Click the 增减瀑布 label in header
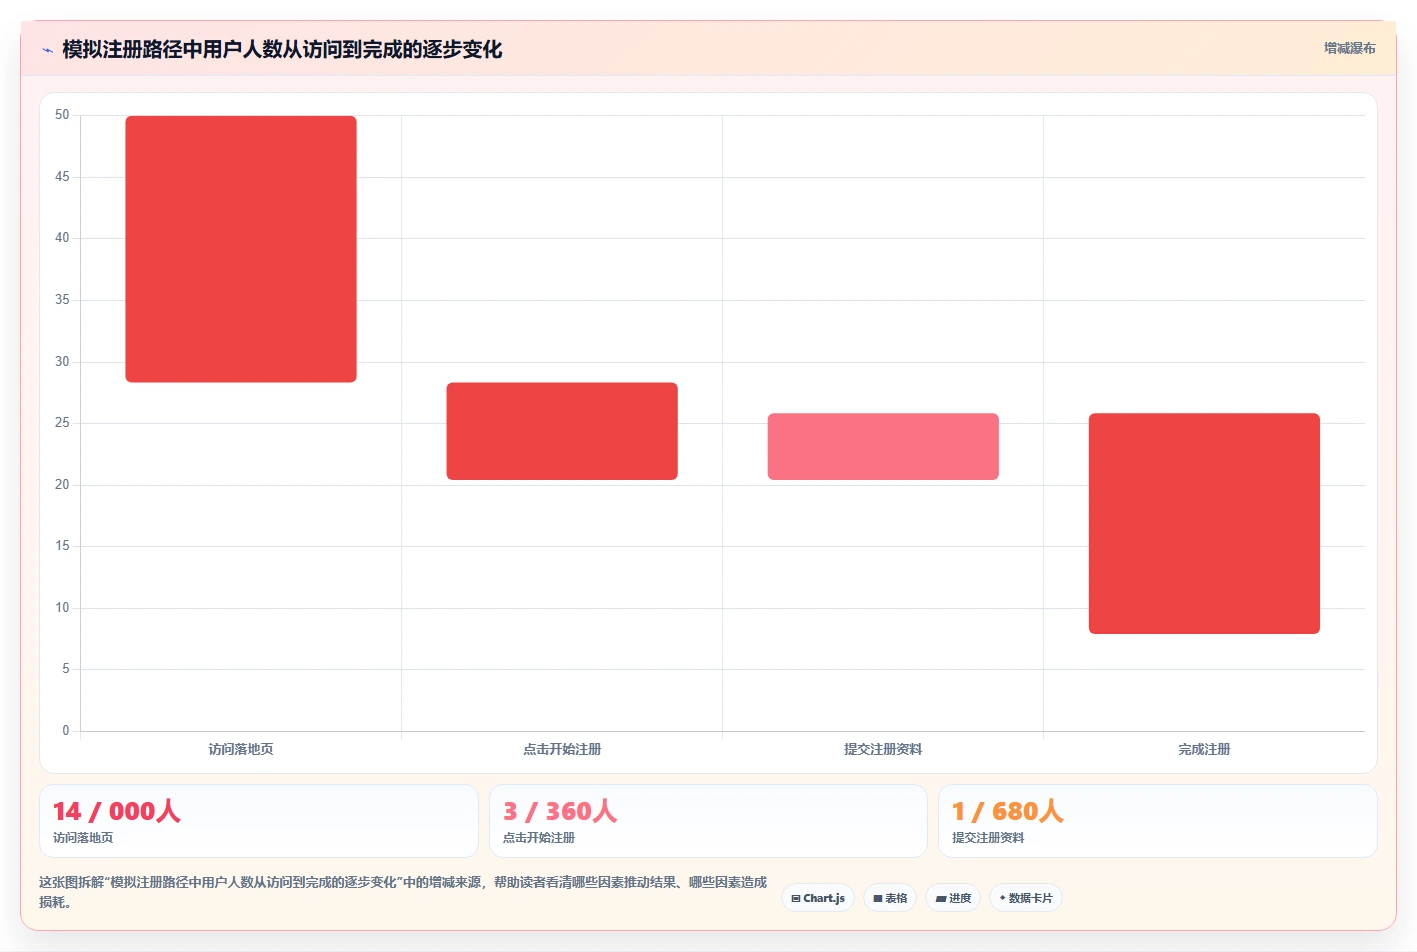 (x=1349, y=48)
